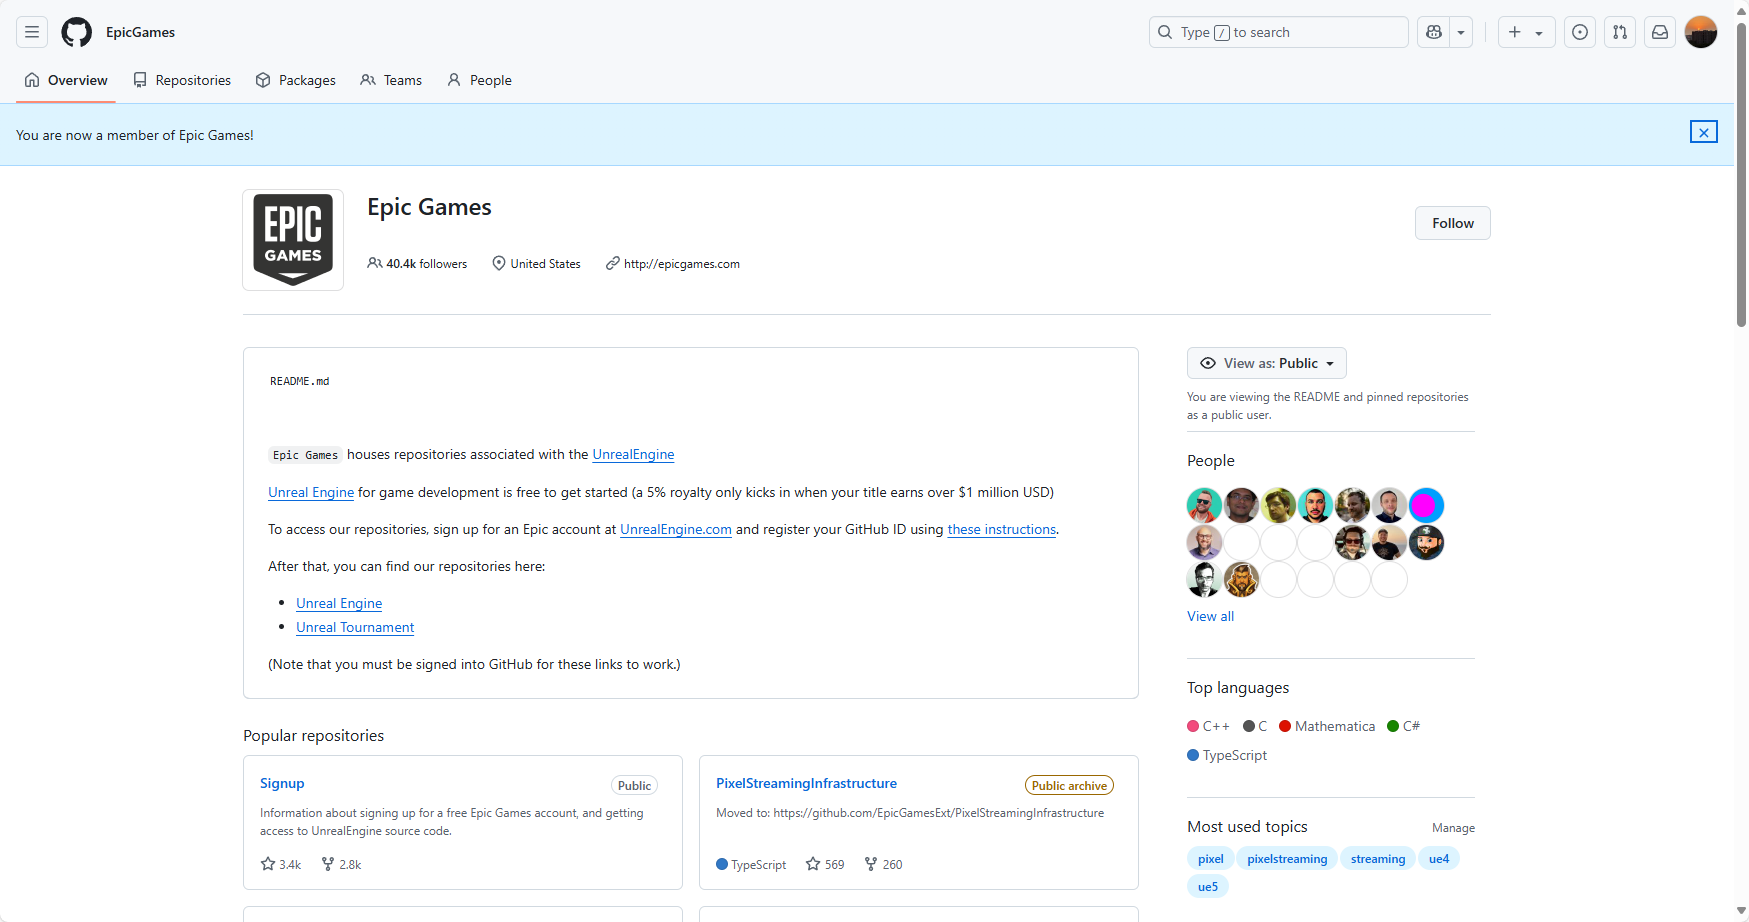Open PixelStreamingInfrastructure forks 260
The image size is (1749, 922).
(x=883, y=864)
